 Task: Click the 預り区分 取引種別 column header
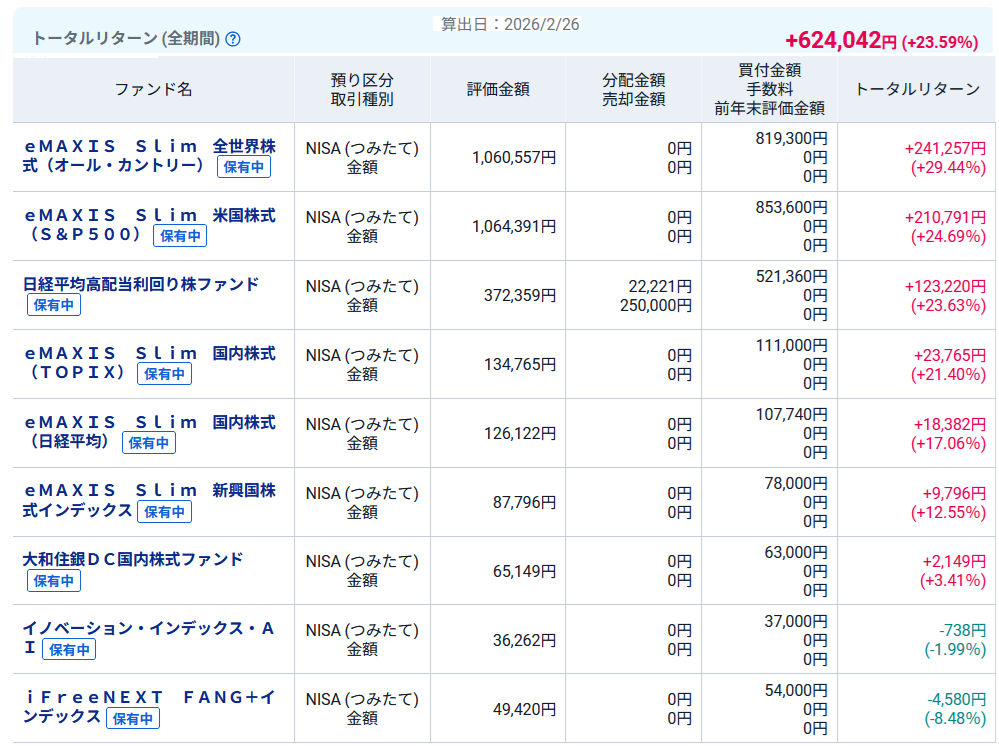coord(362,89)
